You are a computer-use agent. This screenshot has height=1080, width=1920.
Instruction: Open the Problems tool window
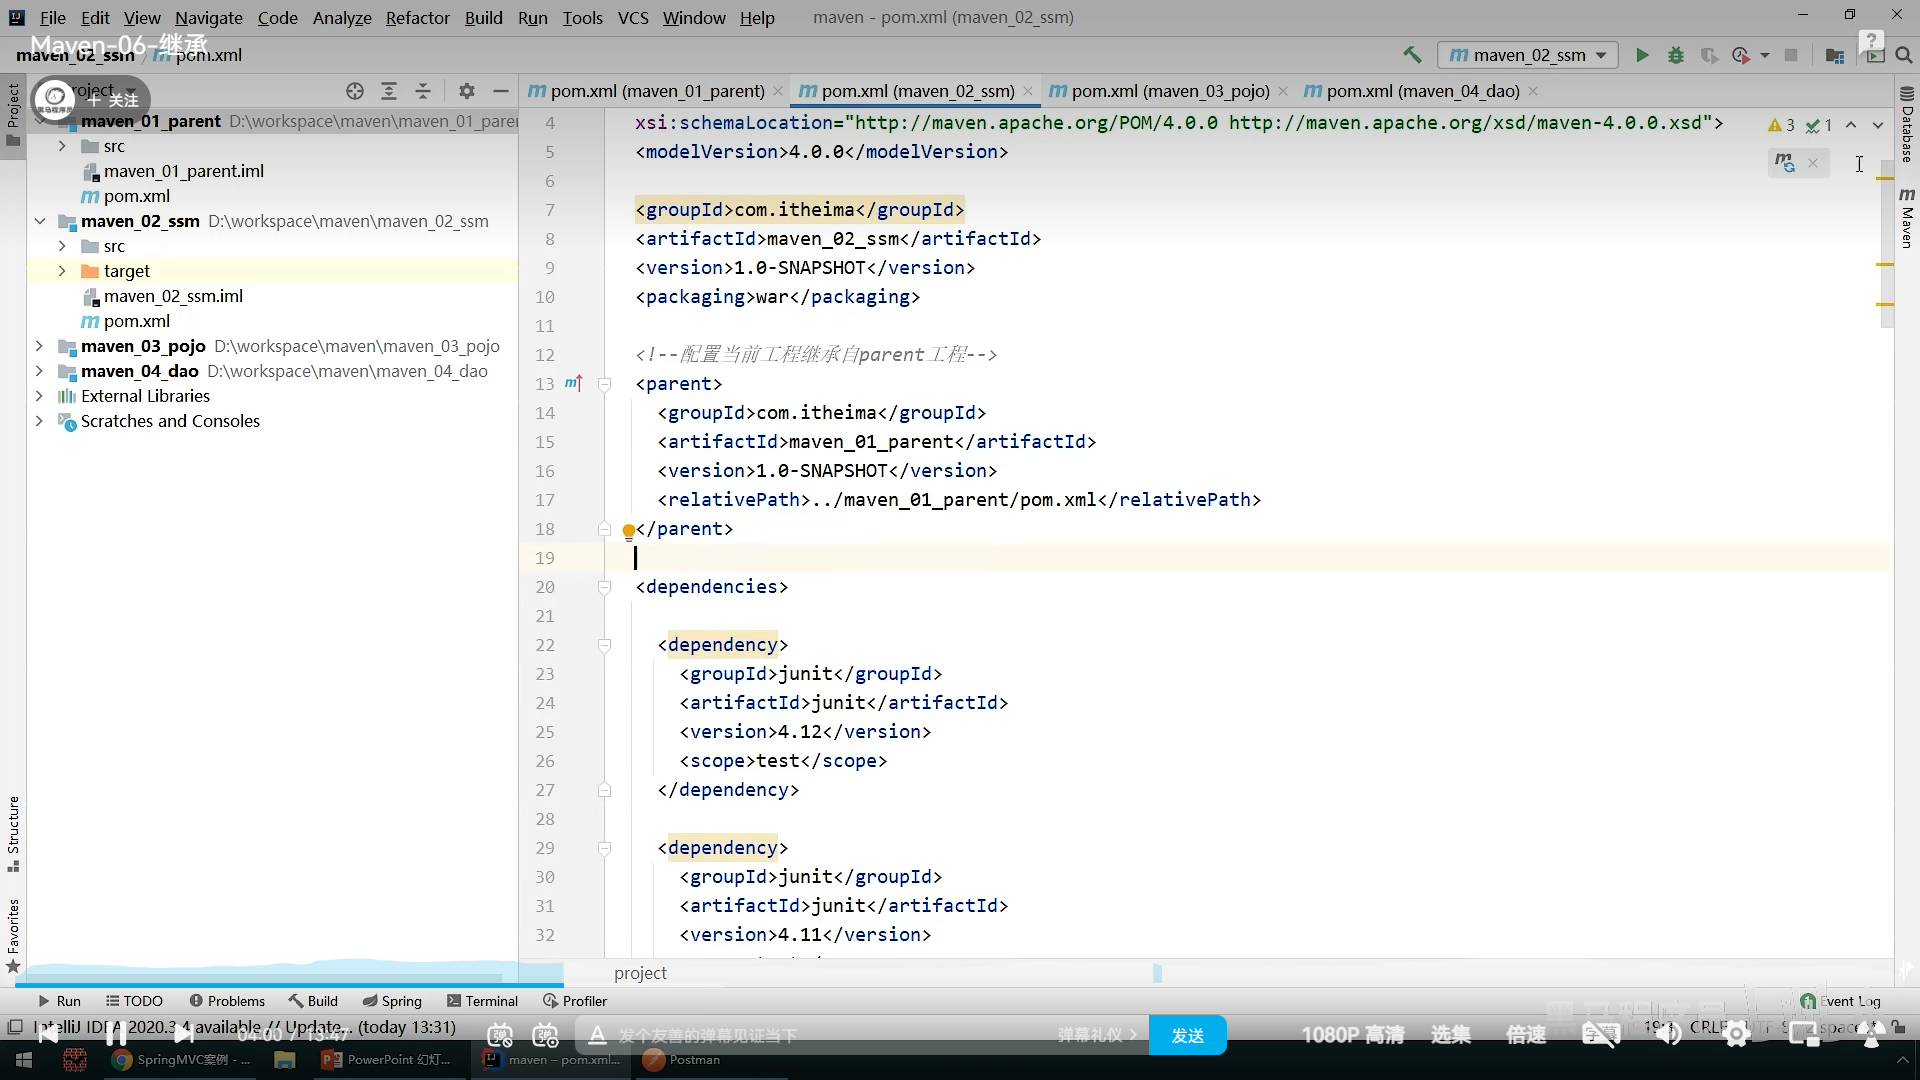pyautogui.click(x=227, y=1001)
